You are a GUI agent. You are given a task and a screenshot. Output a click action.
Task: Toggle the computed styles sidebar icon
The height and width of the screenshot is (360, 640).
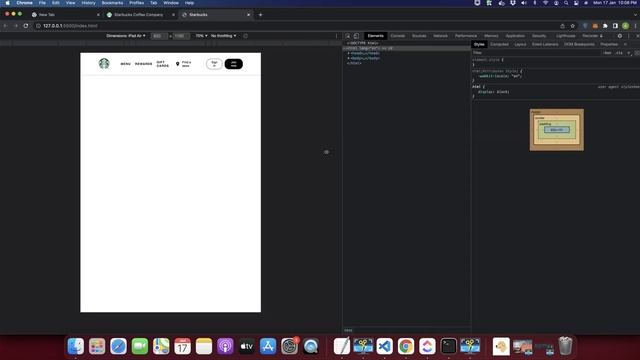pos(637,53)
